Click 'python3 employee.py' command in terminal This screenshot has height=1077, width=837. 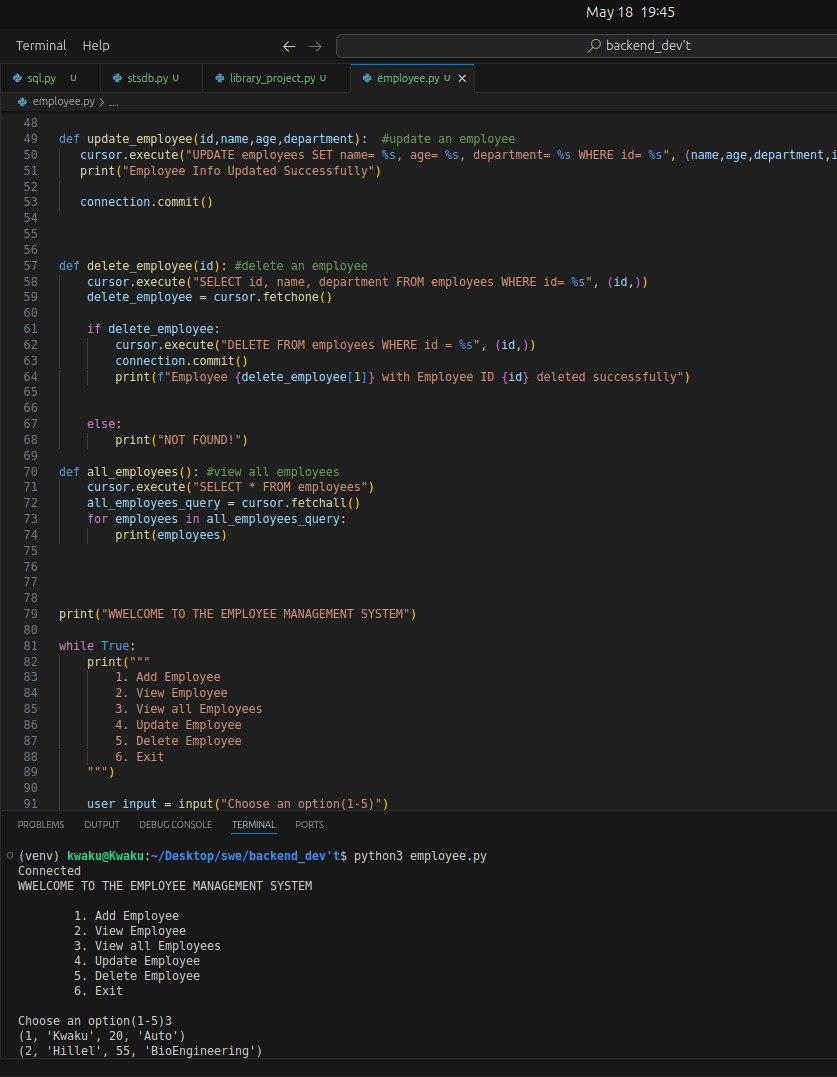[420, 857]
